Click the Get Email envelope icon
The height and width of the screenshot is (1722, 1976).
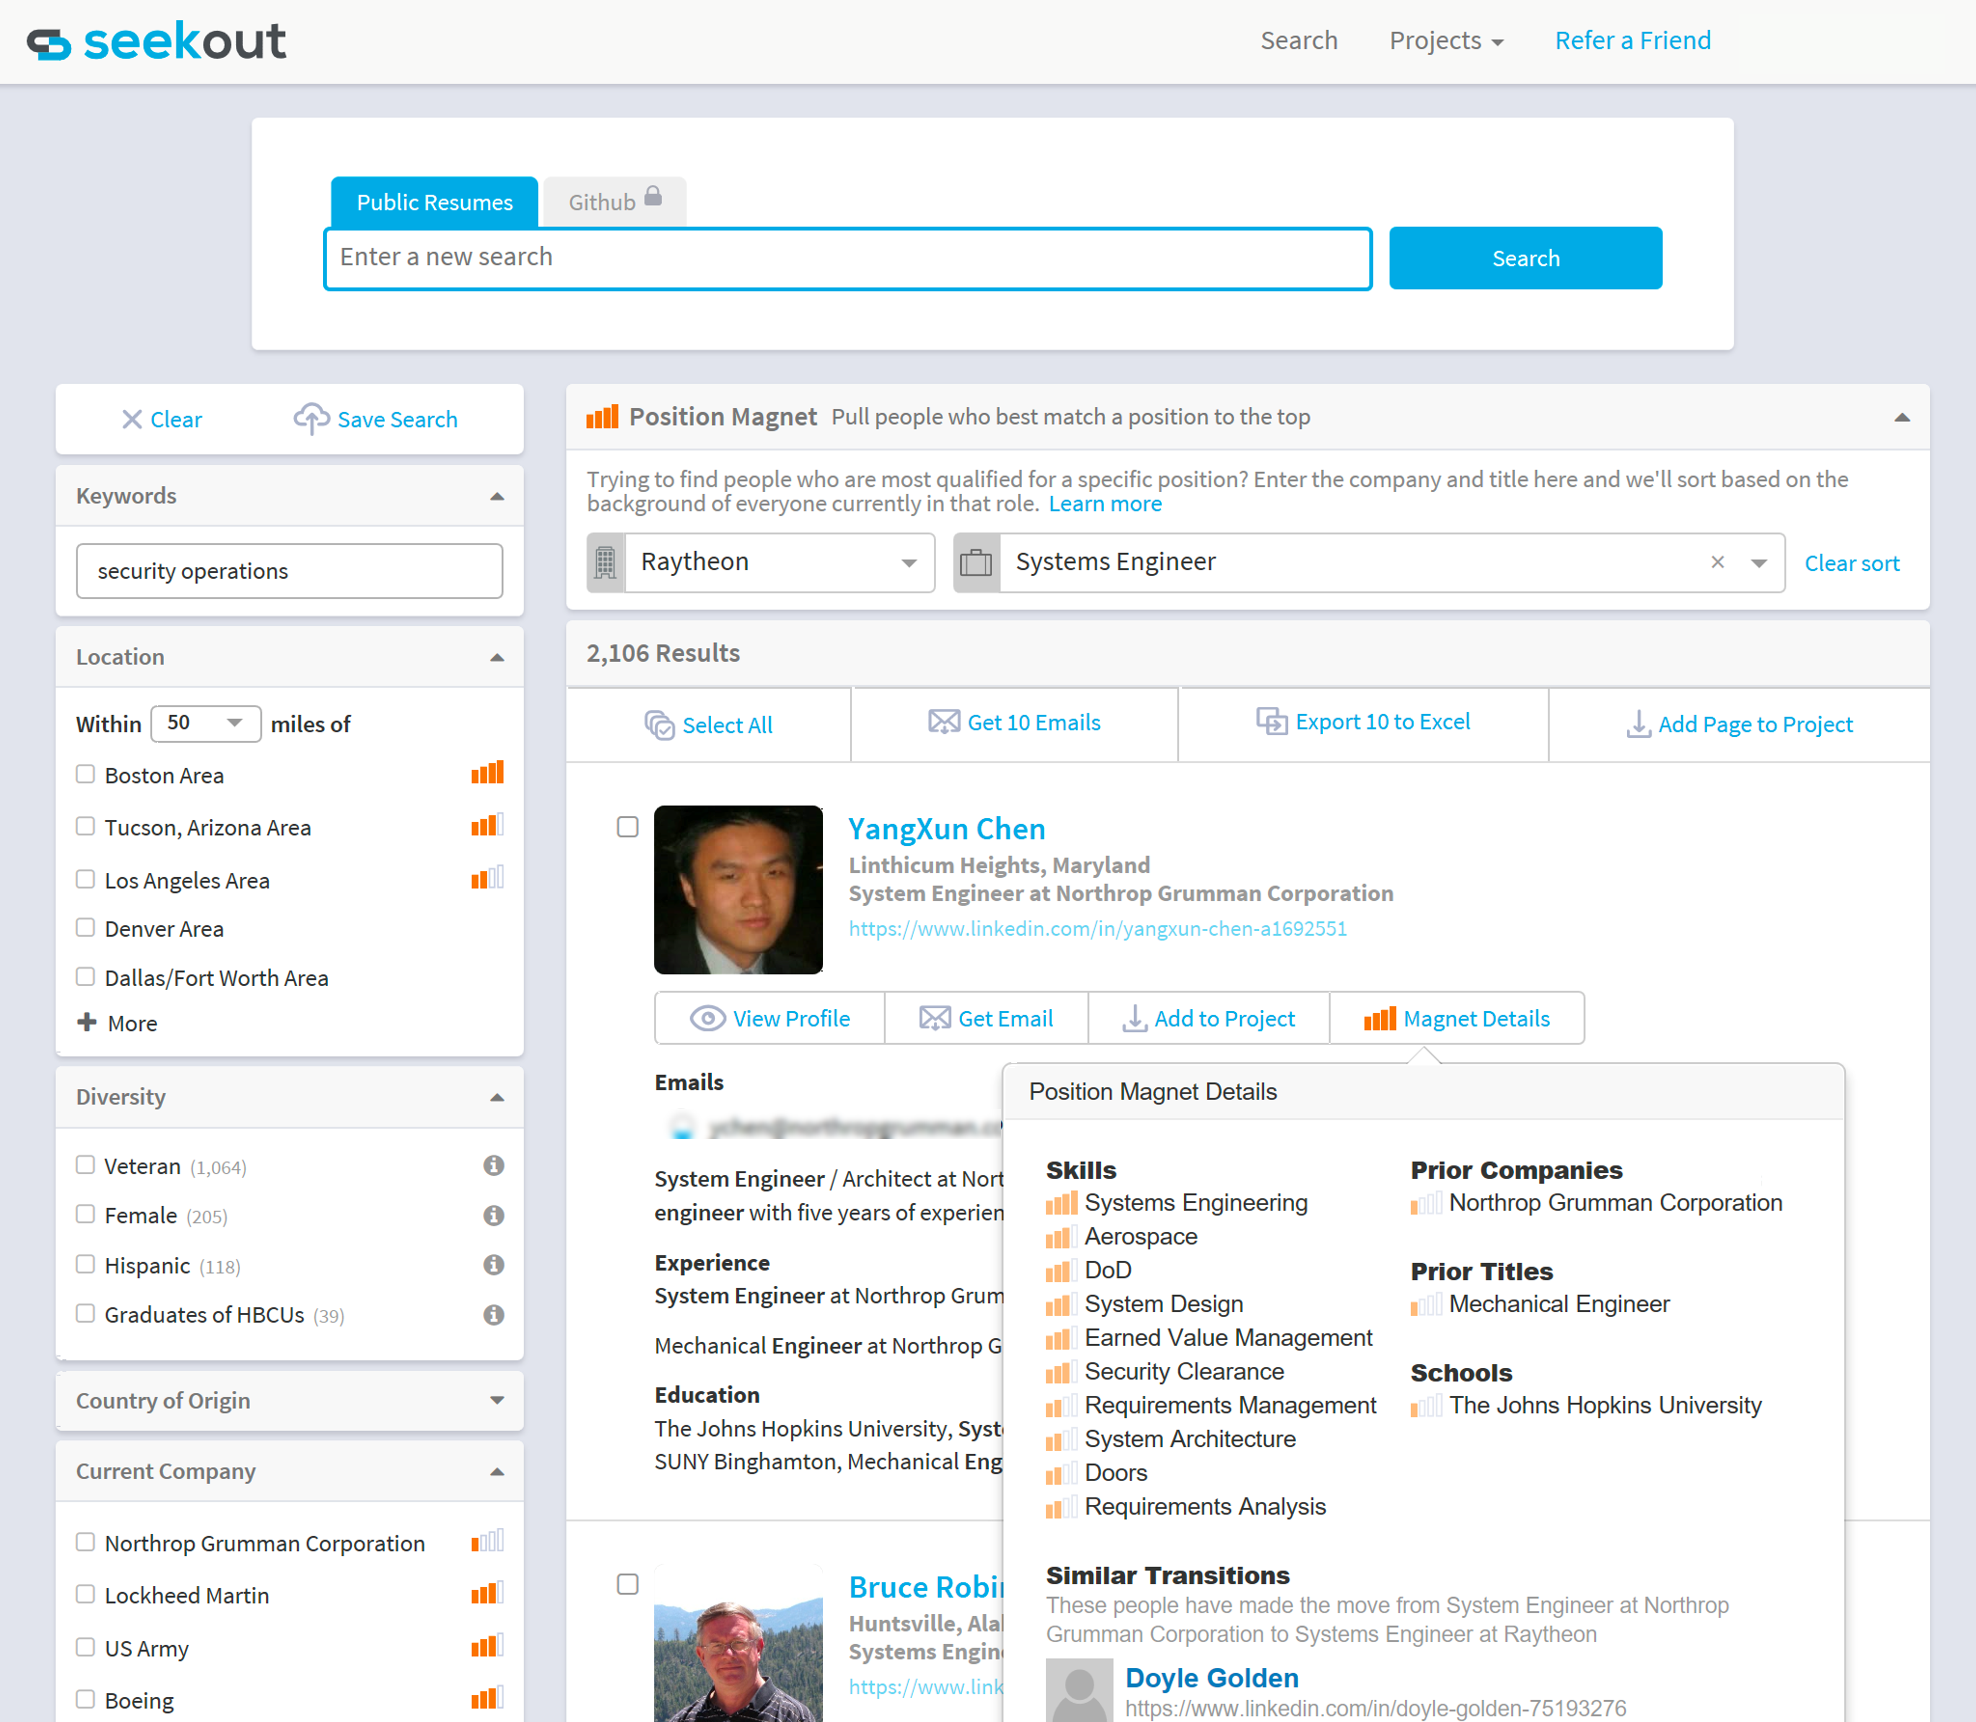tap(934, 1018)
